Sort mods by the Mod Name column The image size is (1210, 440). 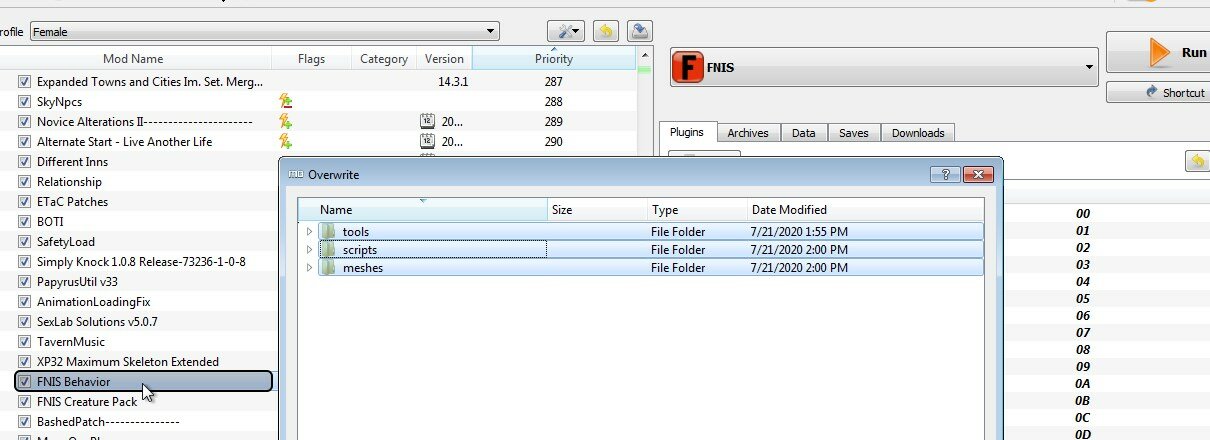[x=133, y=59]
